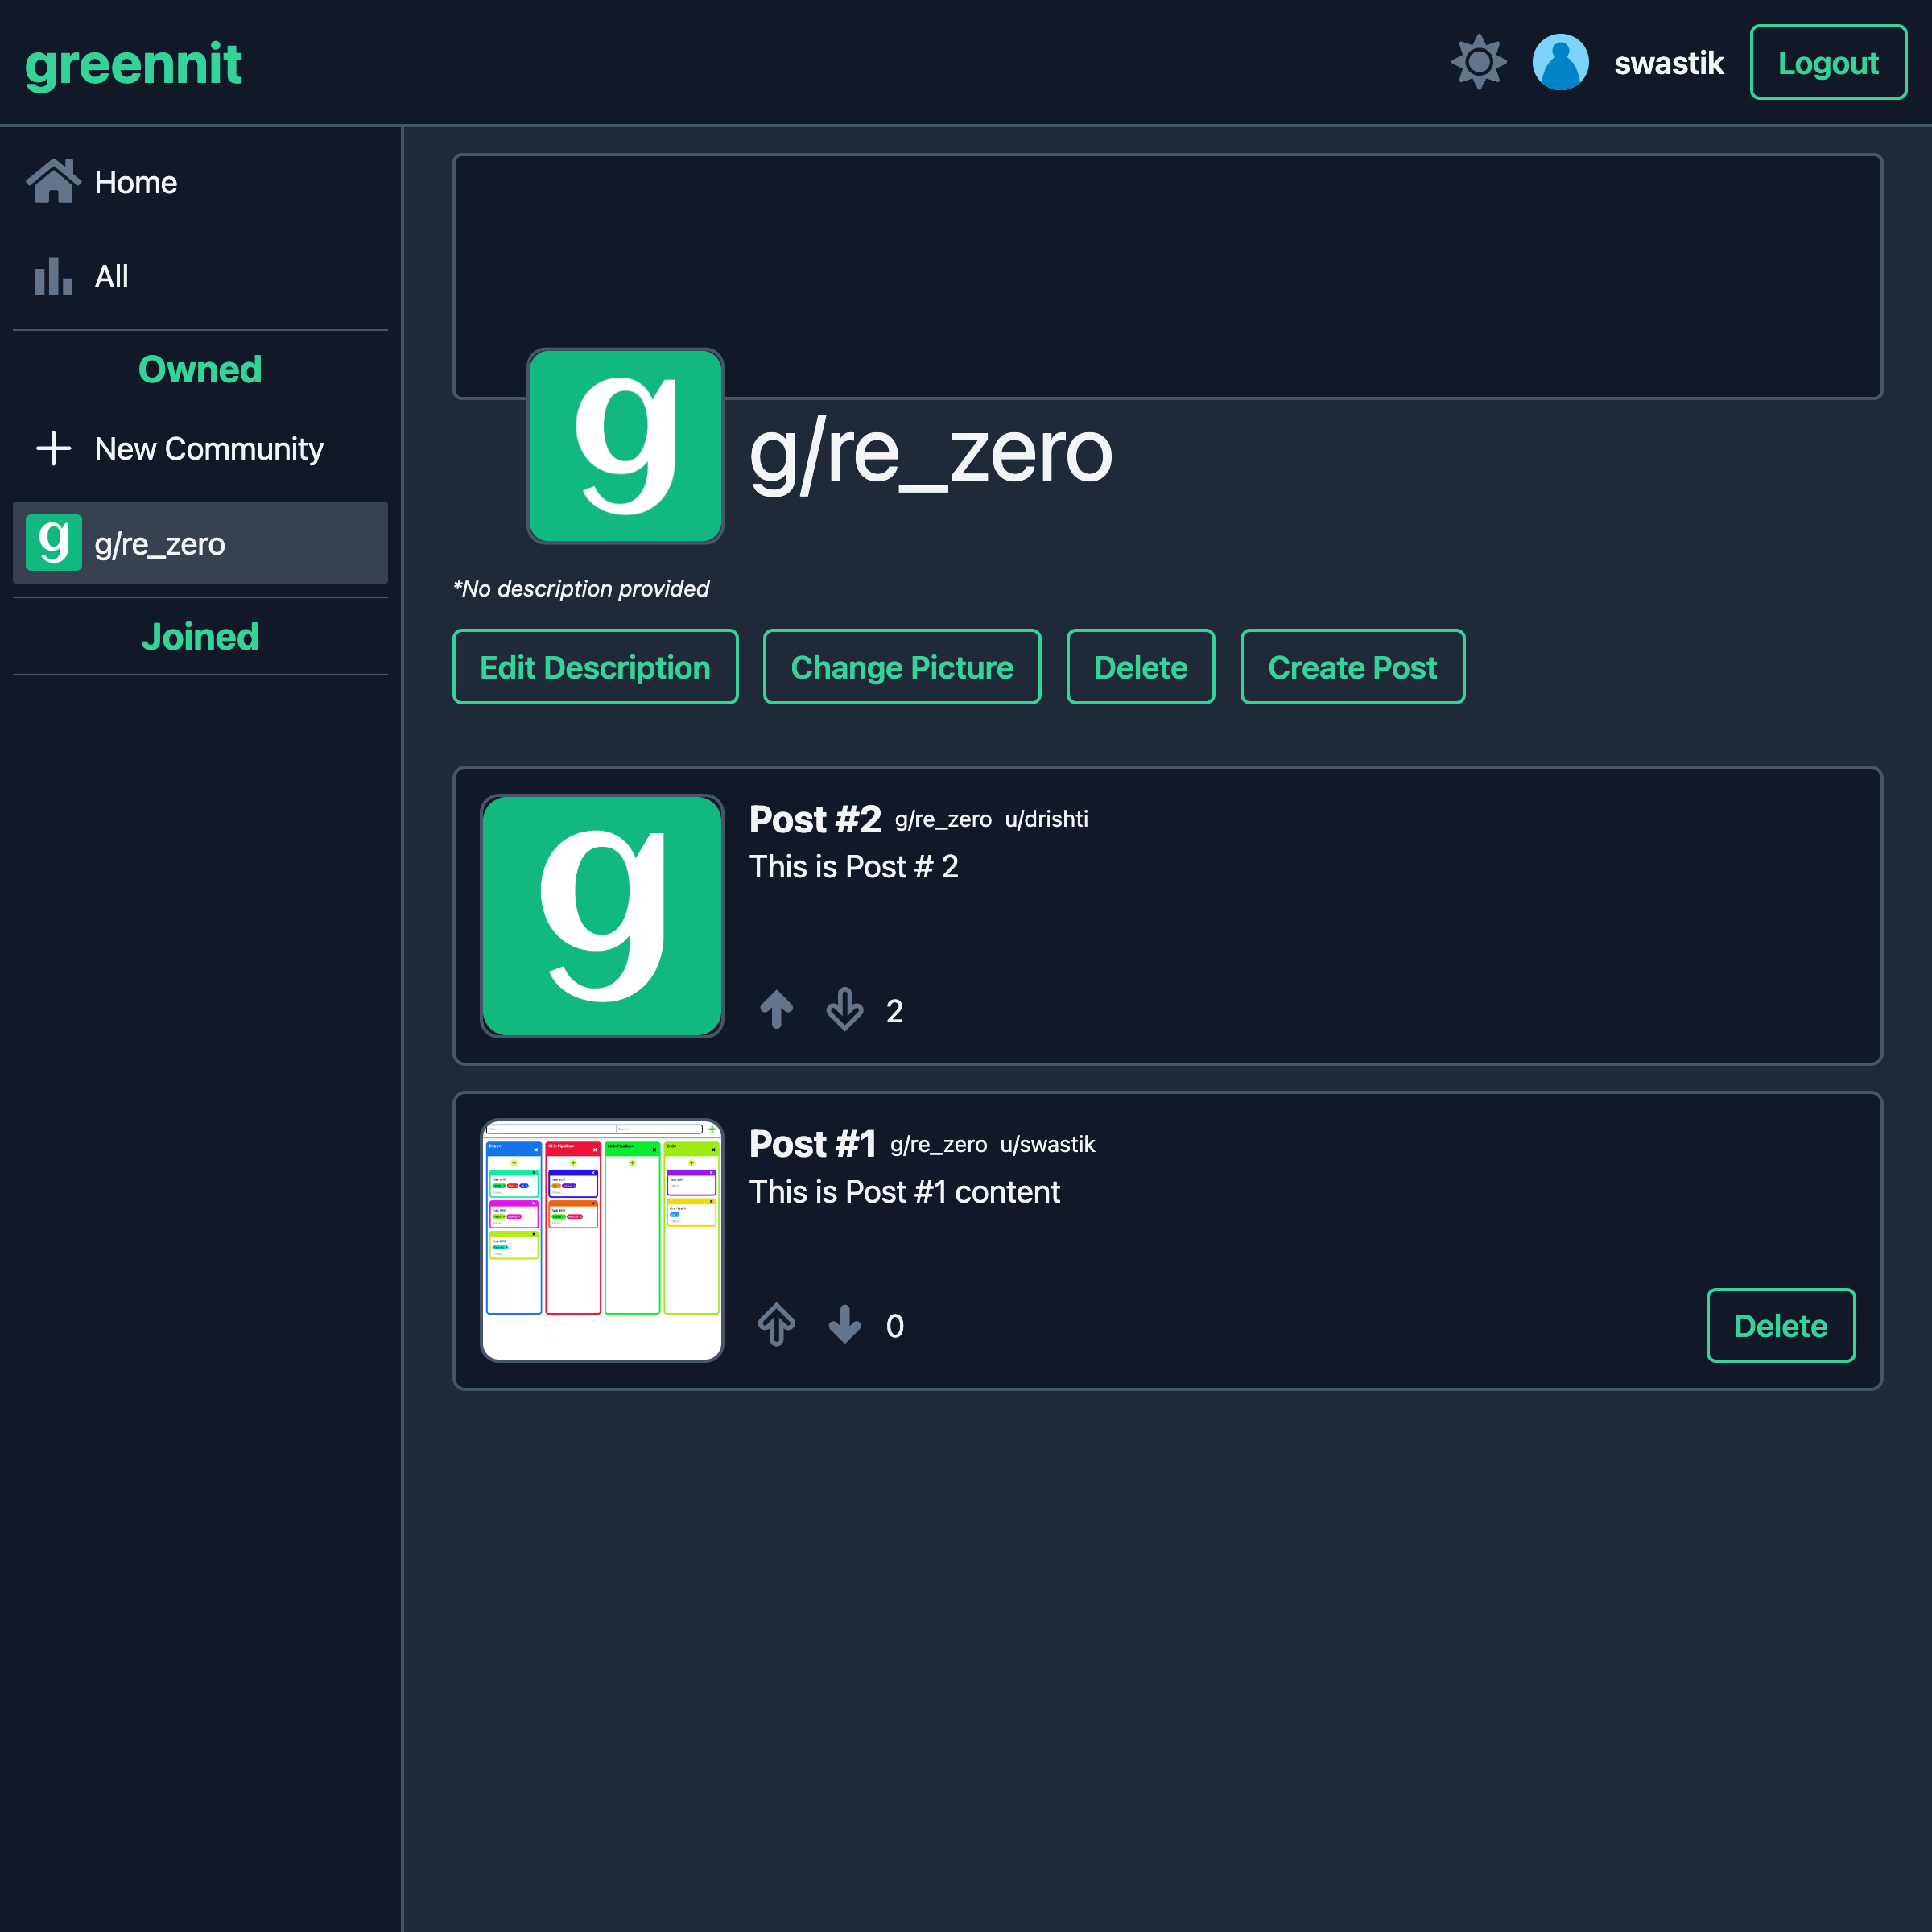Click the downvote arrow on Post #2
The image size is (1932, 1932).
[x=846, y=1010]
